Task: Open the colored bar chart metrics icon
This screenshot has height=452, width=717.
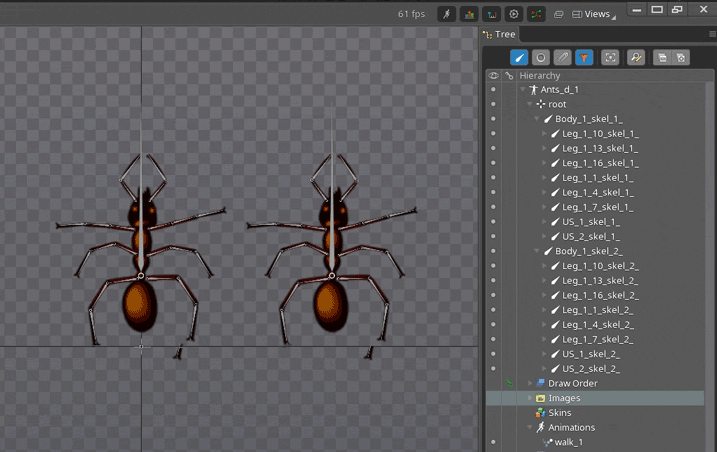Action: coord(469,14)
